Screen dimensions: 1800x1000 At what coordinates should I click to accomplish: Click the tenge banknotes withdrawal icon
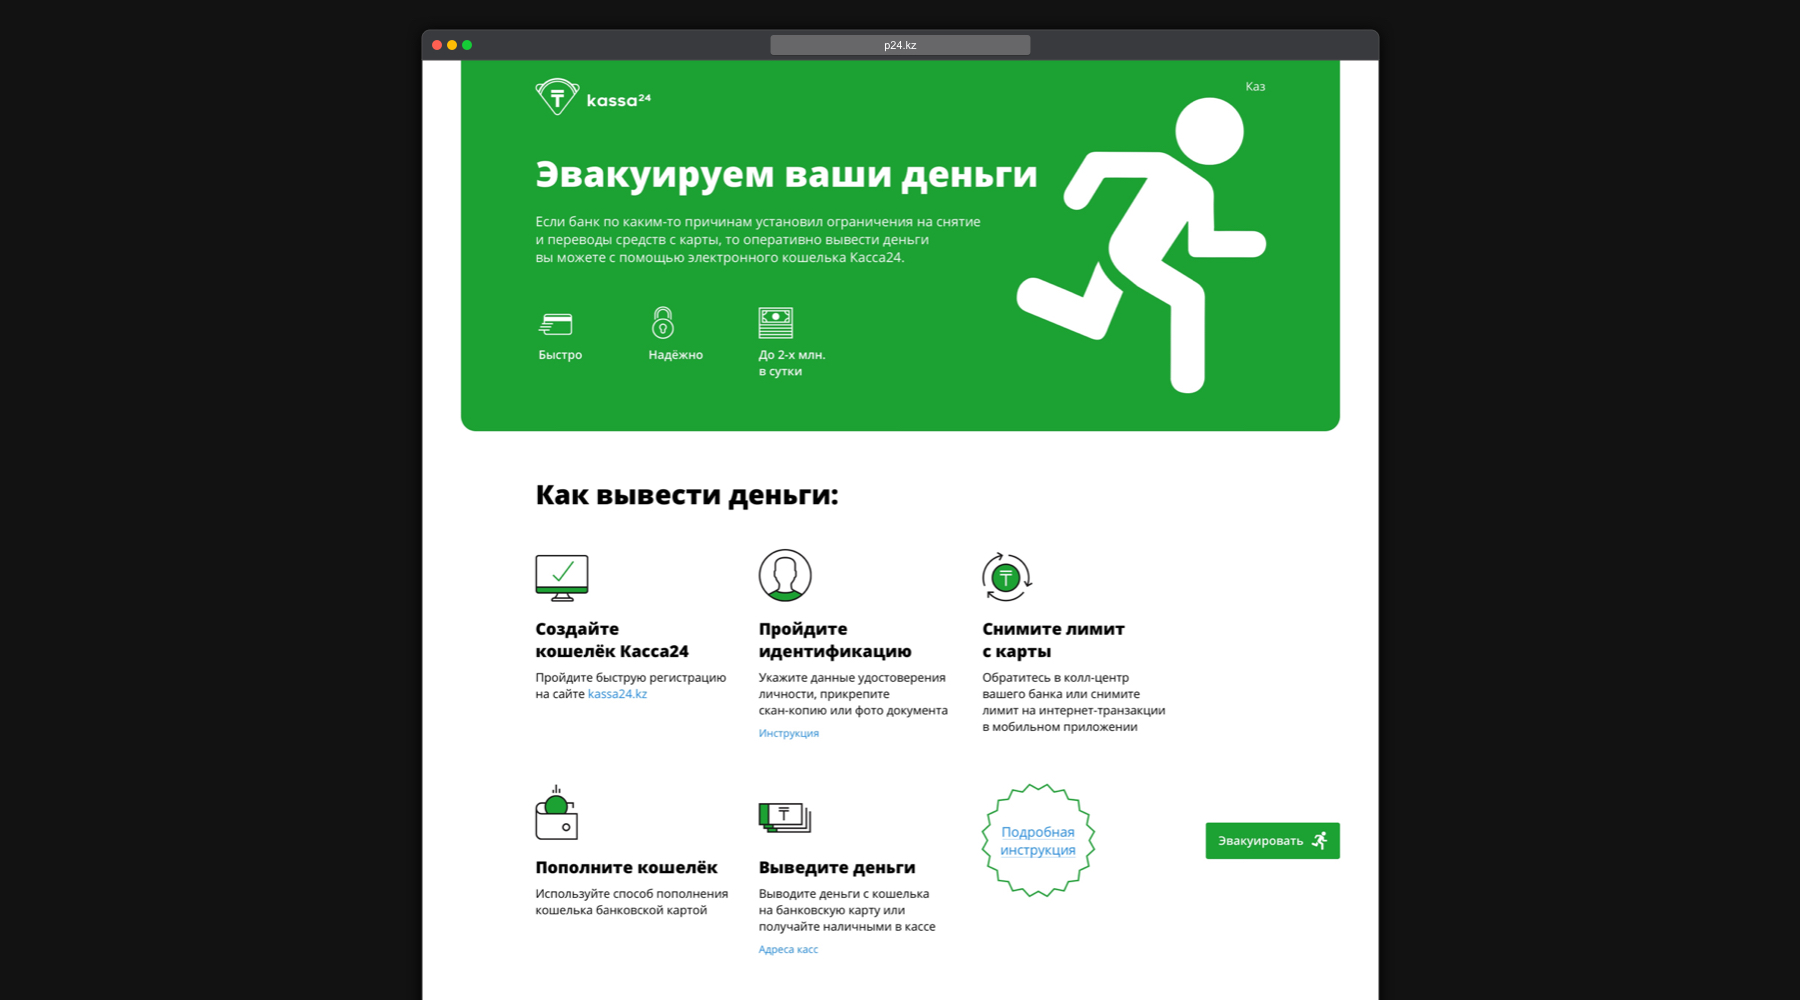point(785,818)
